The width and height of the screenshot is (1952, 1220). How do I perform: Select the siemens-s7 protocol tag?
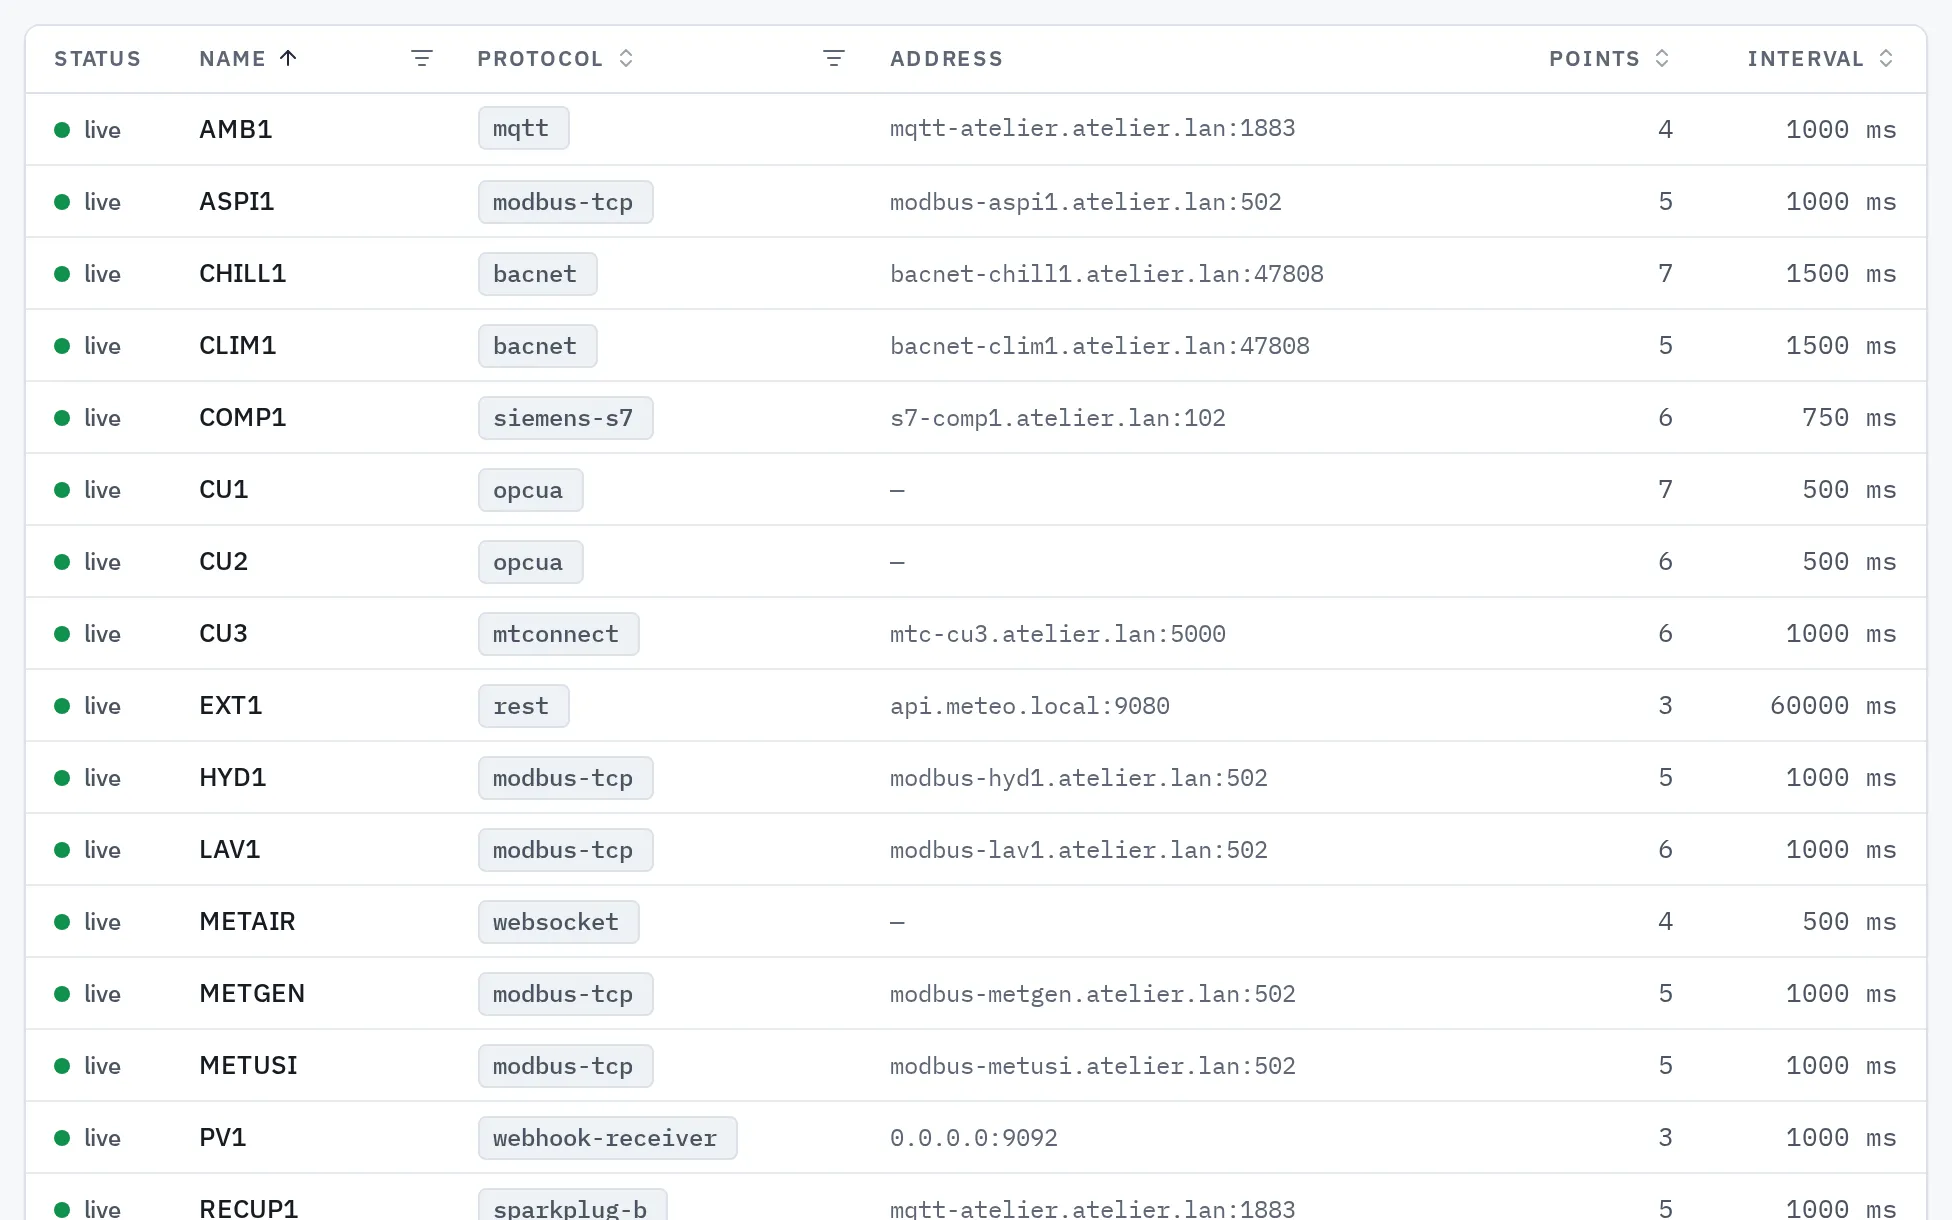565,418
